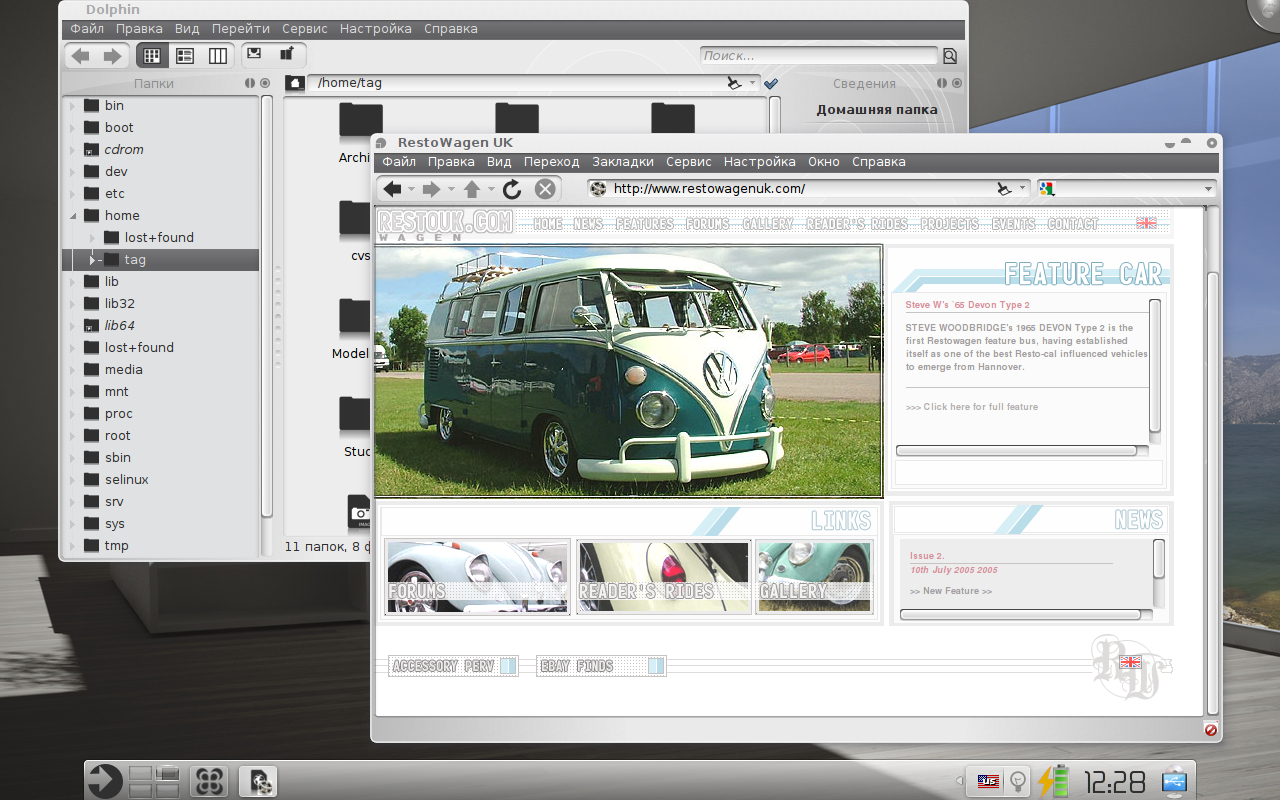Viewport: 1280px width, 800px height.
Task: Click the GALLERY link on website navigation
Action: pos(768,224)
